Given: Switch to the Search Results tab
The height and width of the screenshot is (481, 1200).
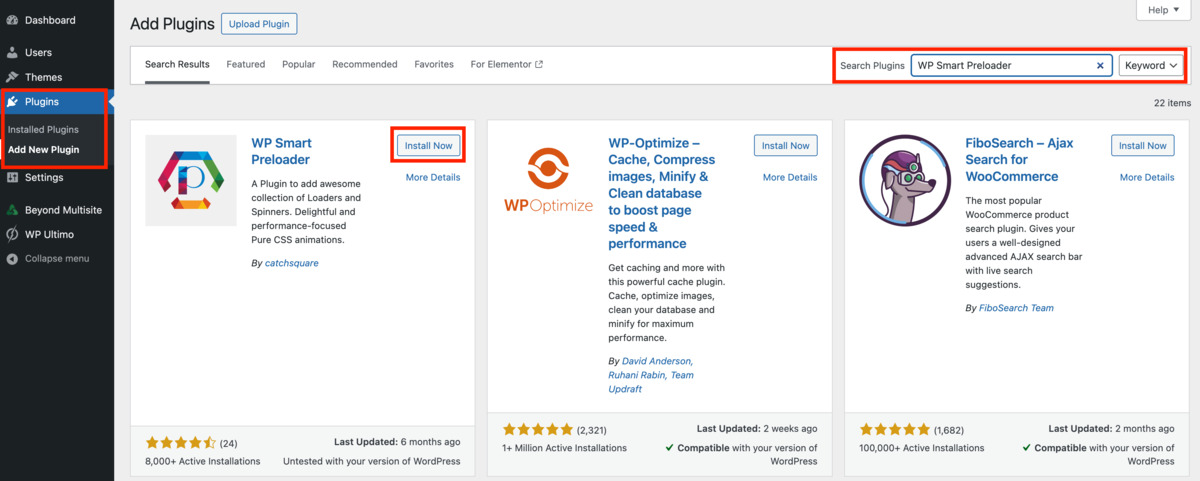Looking at the screenshot, I should click(x=177, y=64).
